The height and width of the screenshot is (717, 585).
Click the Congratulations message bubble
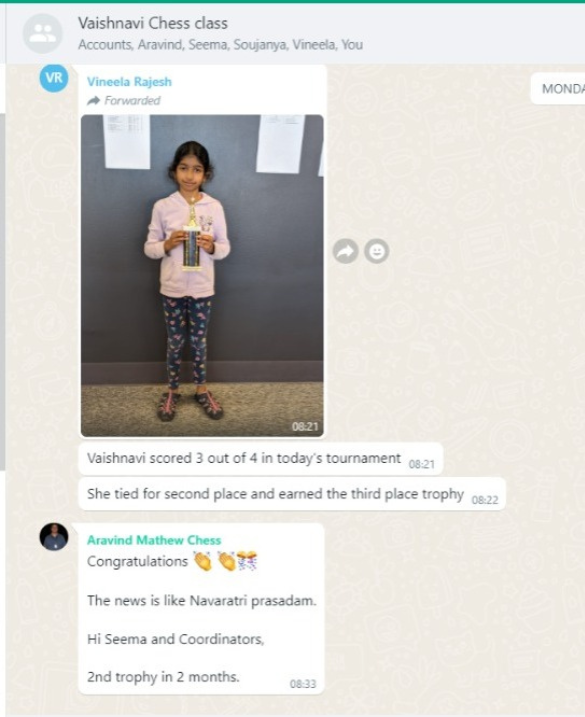coord(201,609)
